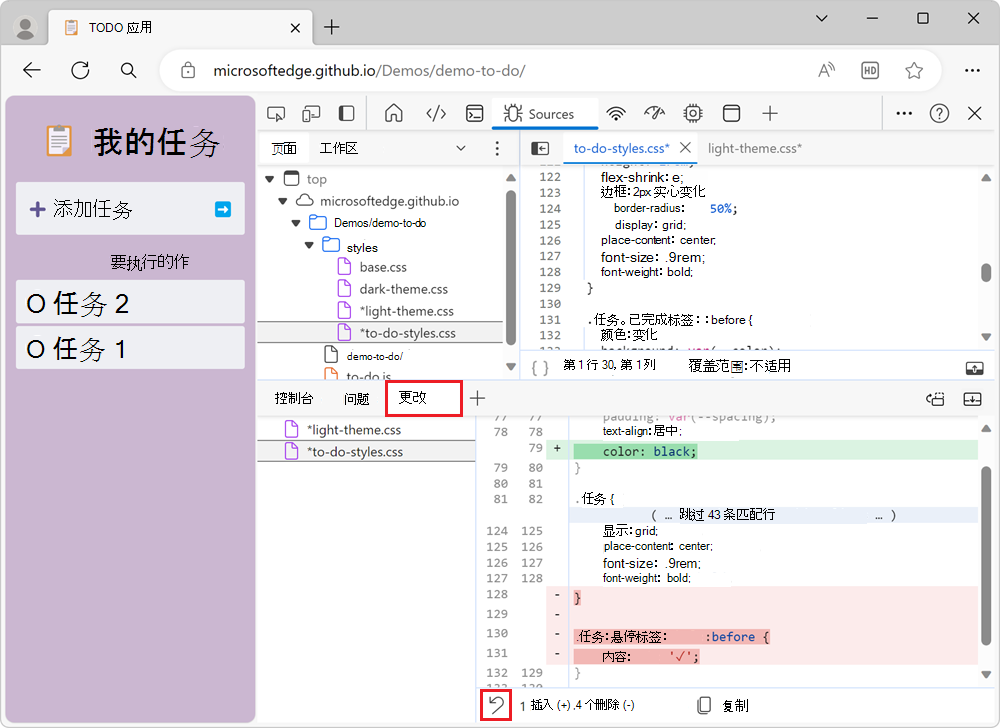
Task: Mark 任务 2 as complete
Action: [x=36, y=304]
